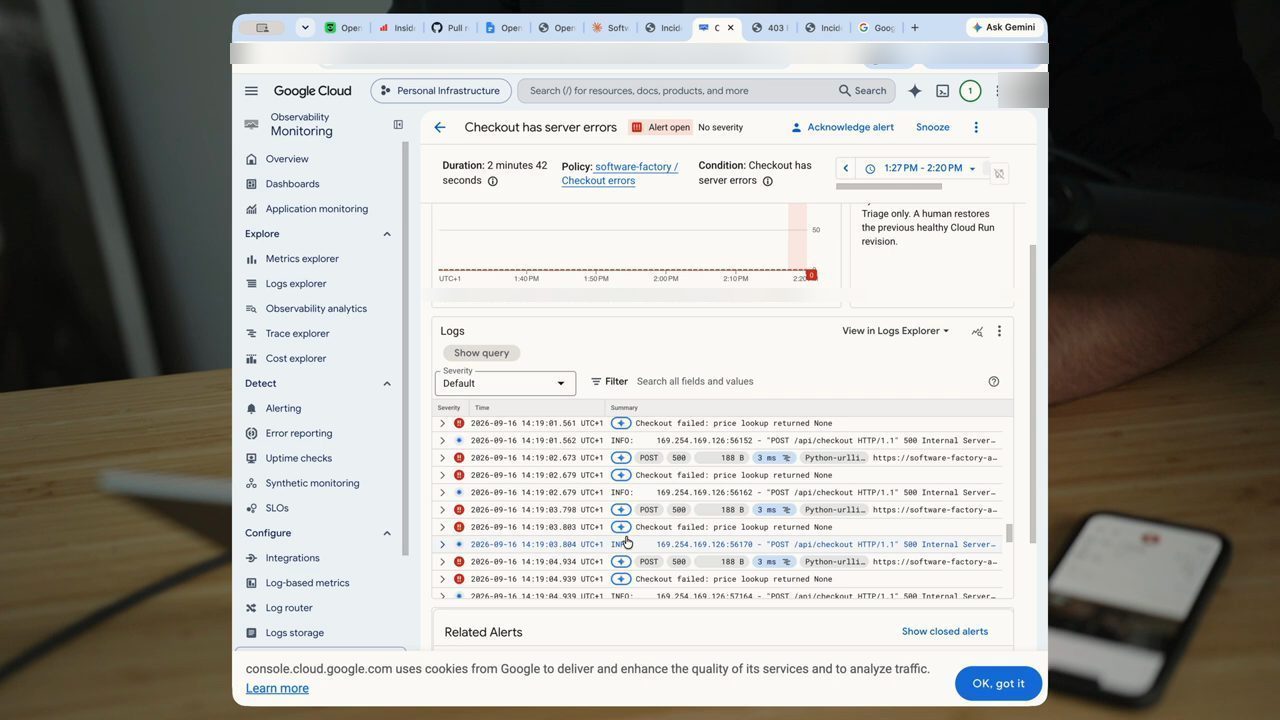Image resolution: width=1280 pixels, height=720 pixels.
Task: Toggle the Monitoring sidebar pin icon
Action: pyautogui.click(x=398, y=125)
